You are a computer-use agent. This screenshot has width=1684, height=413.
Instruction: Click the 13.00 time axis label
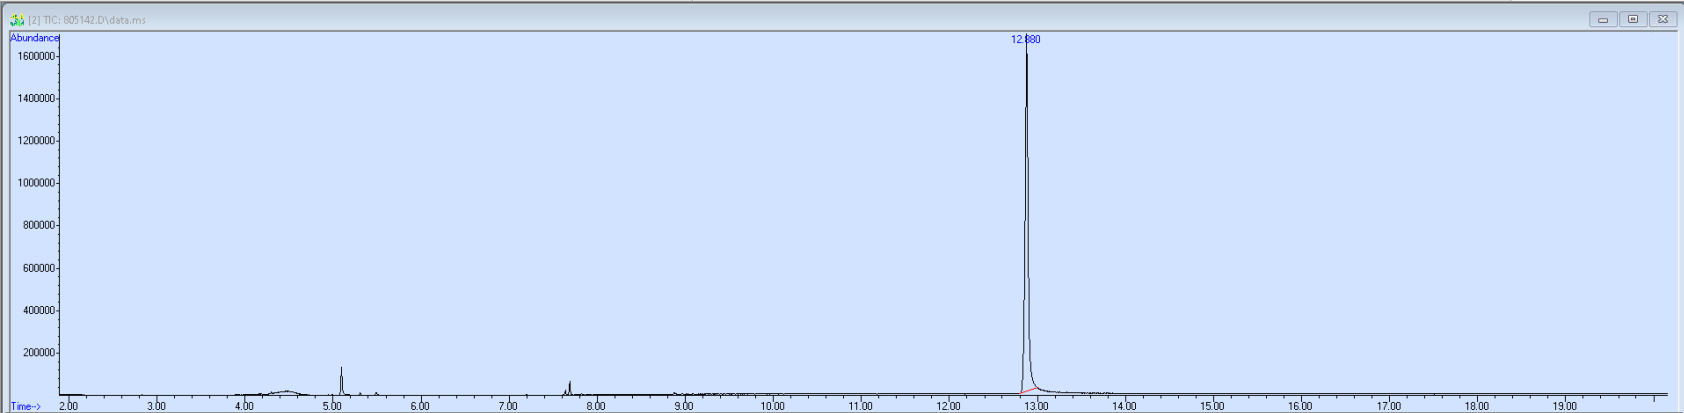[1036, 406]
